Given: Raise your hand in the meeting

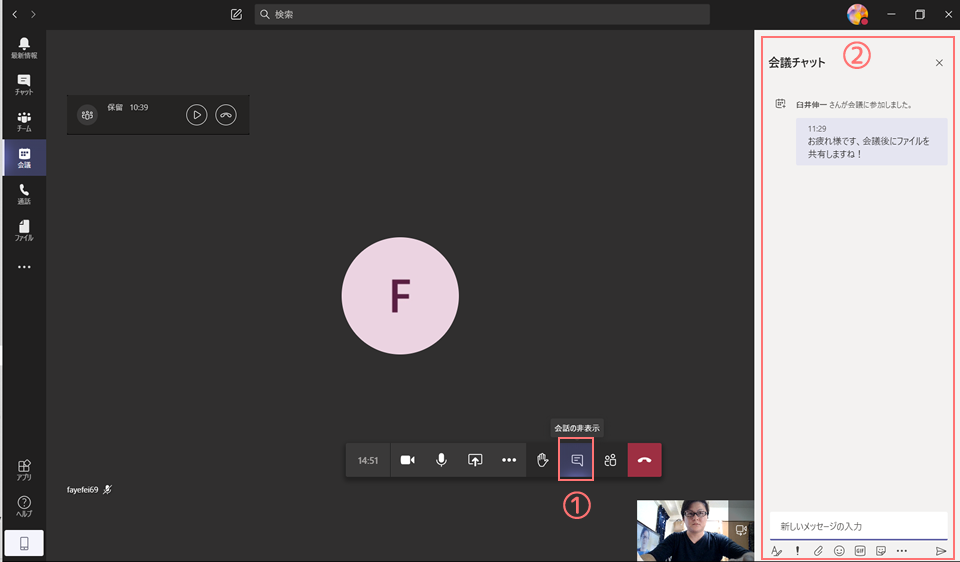Looking at the screenshot, I should pyautogui.click(x=542, y=460).
